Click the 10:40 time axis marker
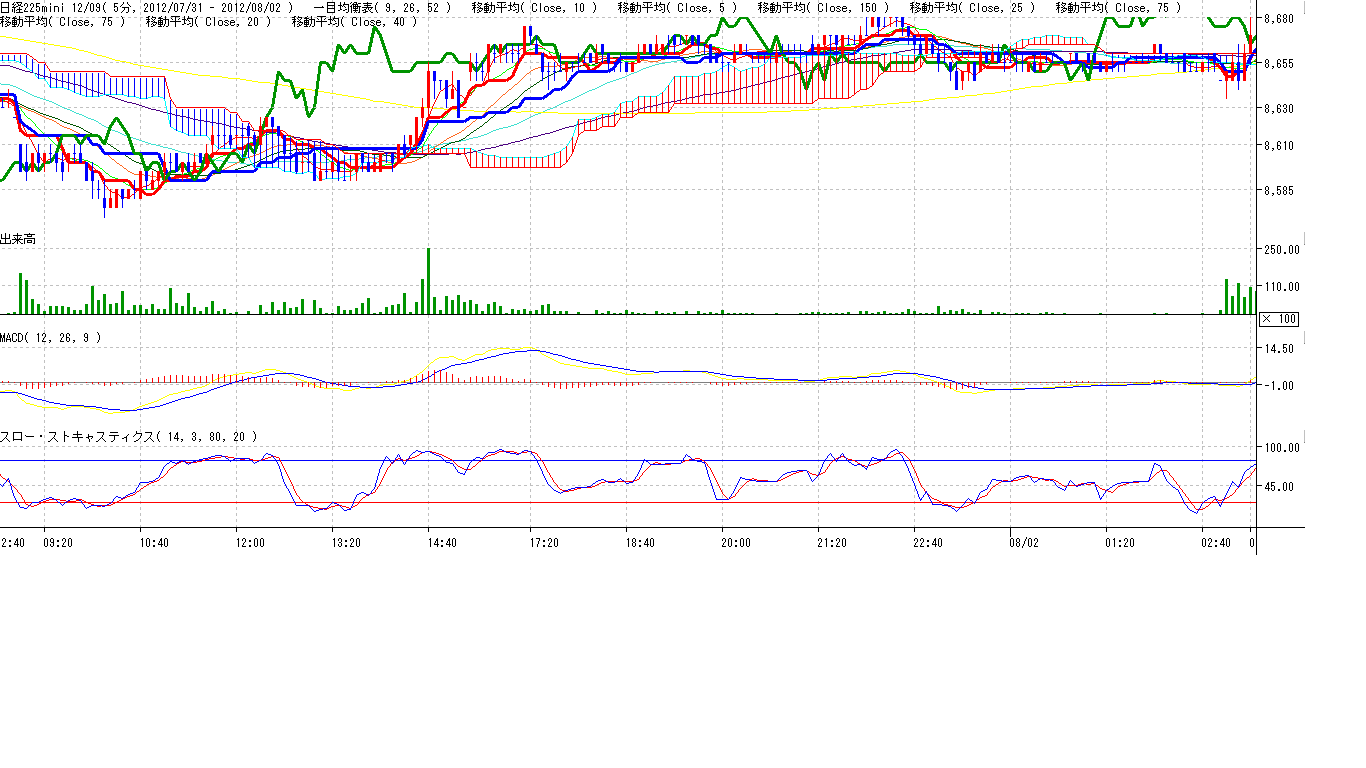The image size is (1366, 768). pyautogui.click(x=154, y=543)
